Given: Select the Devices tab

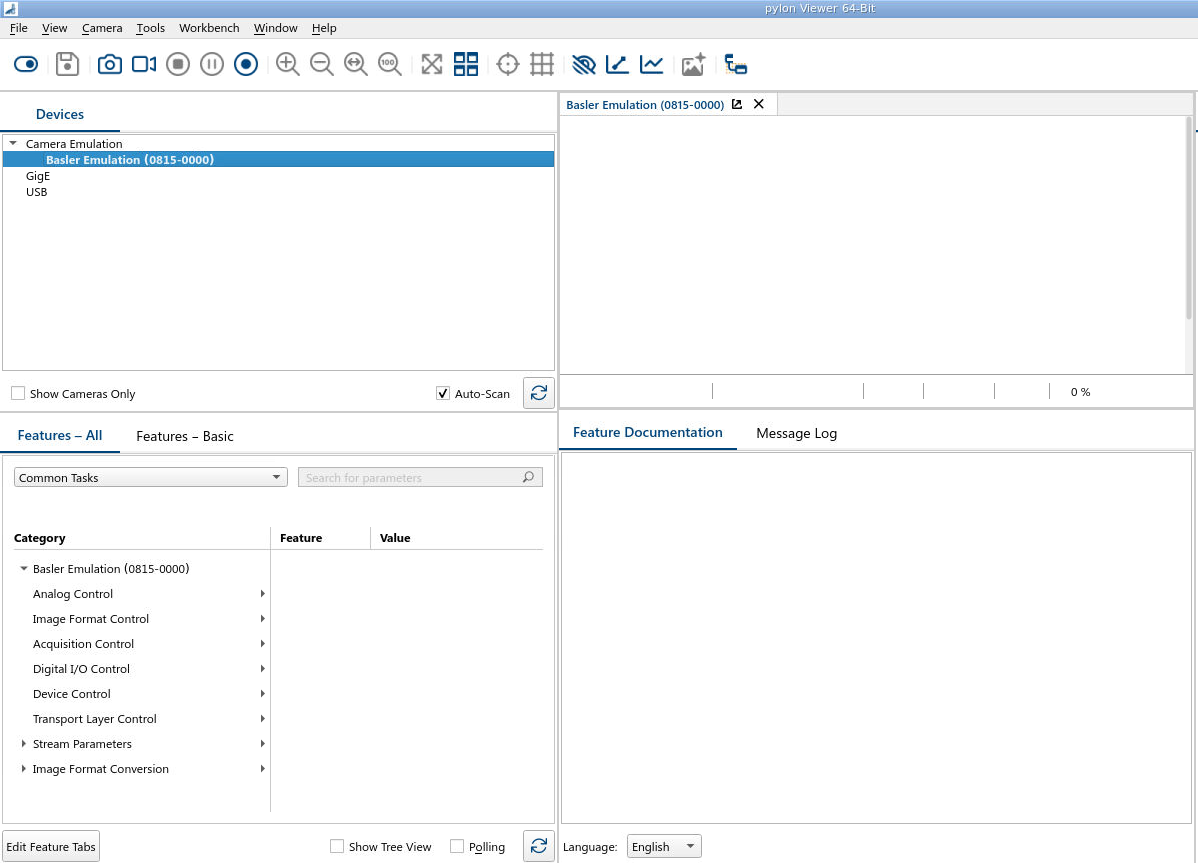Looking at the screenshot, I should (60, 114).
